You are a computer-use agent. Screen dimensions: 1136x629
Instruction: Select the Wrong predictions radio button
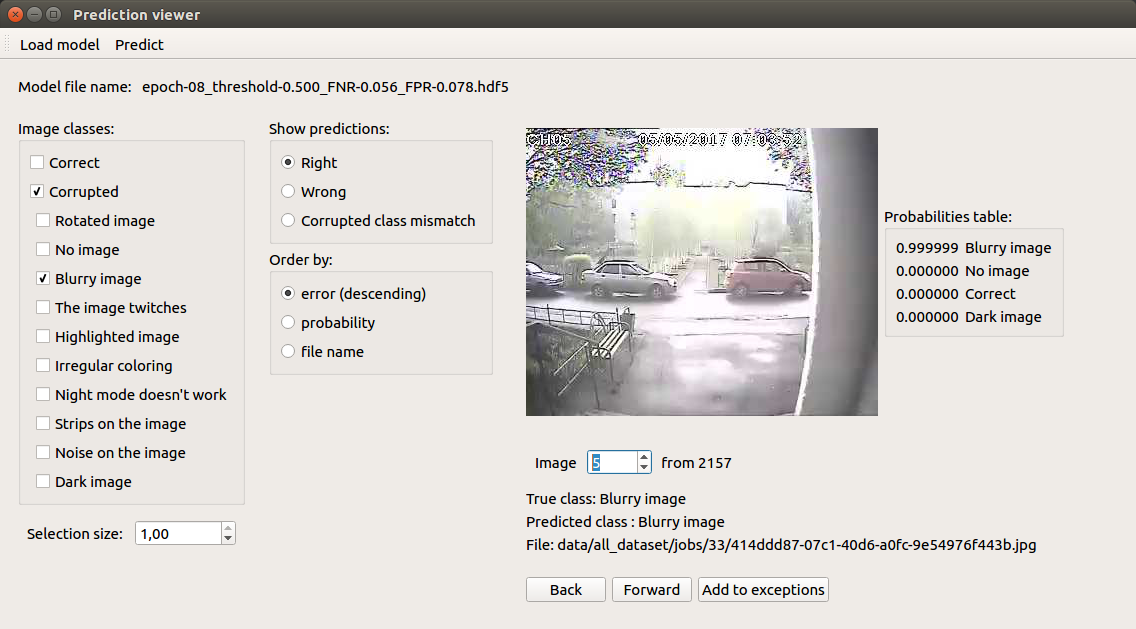tap(288, 192)
